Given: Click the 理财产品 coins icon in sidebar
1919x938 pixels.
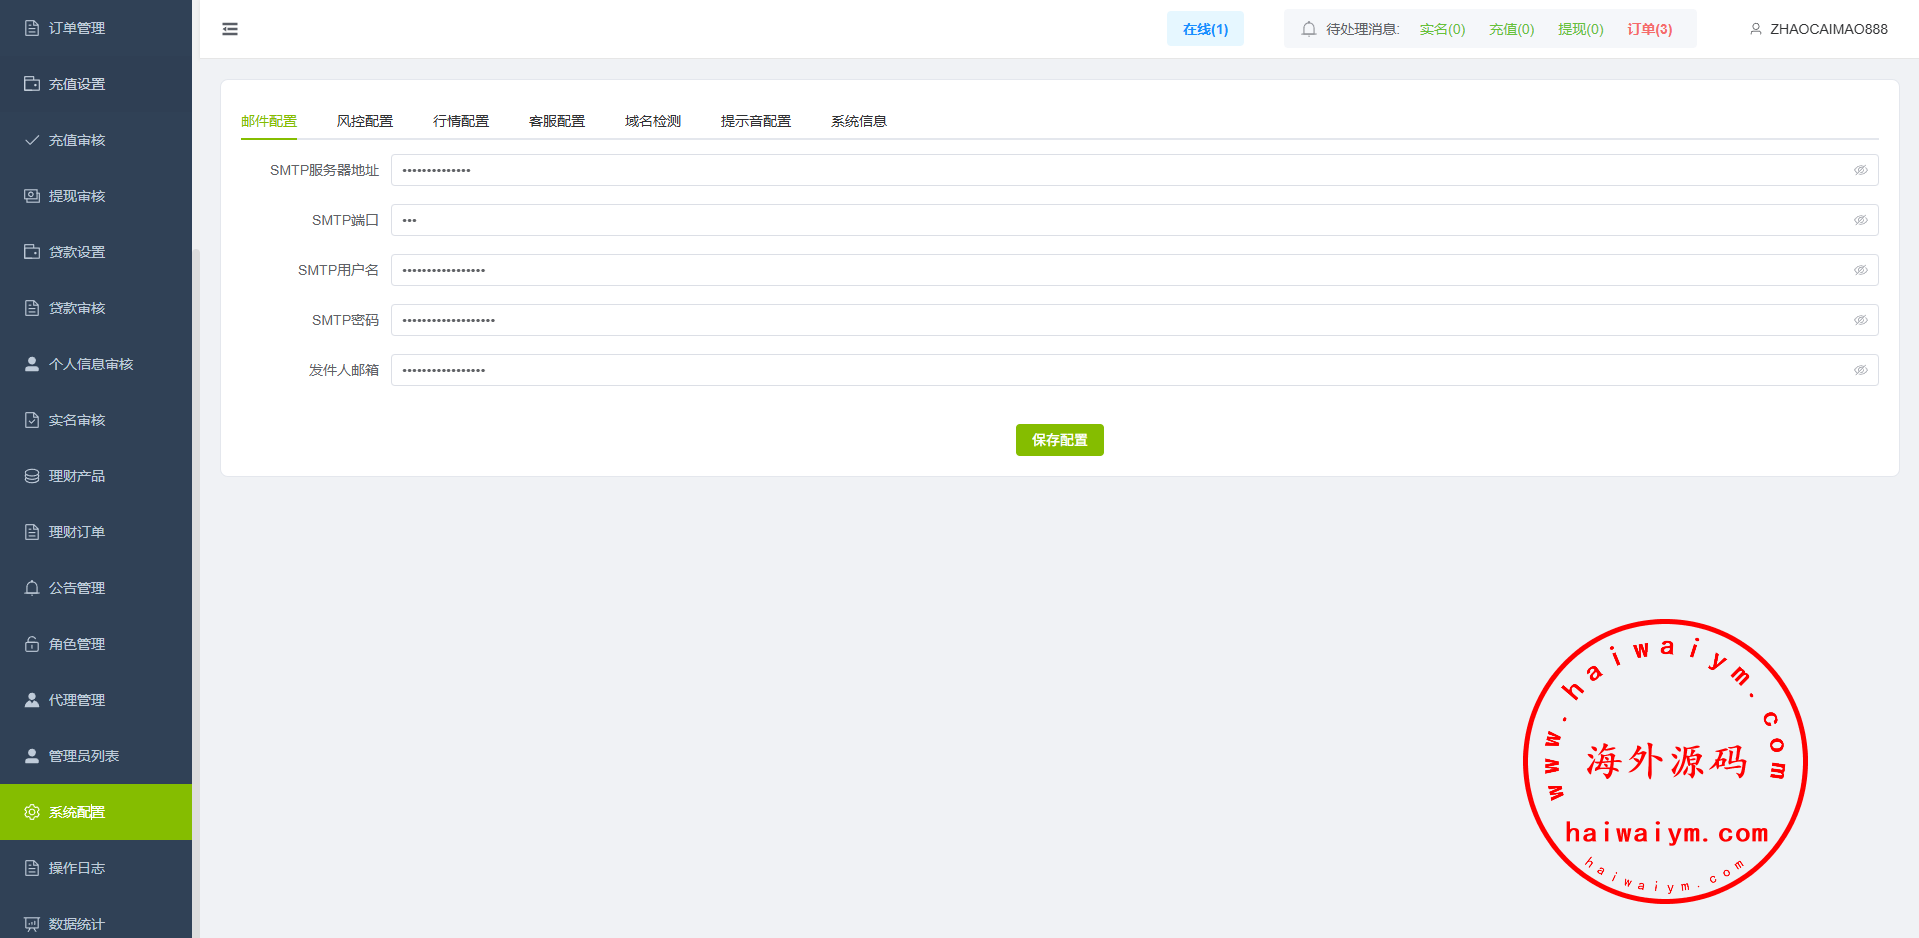Looking at the screenshot, I should (x=32, y=476).
